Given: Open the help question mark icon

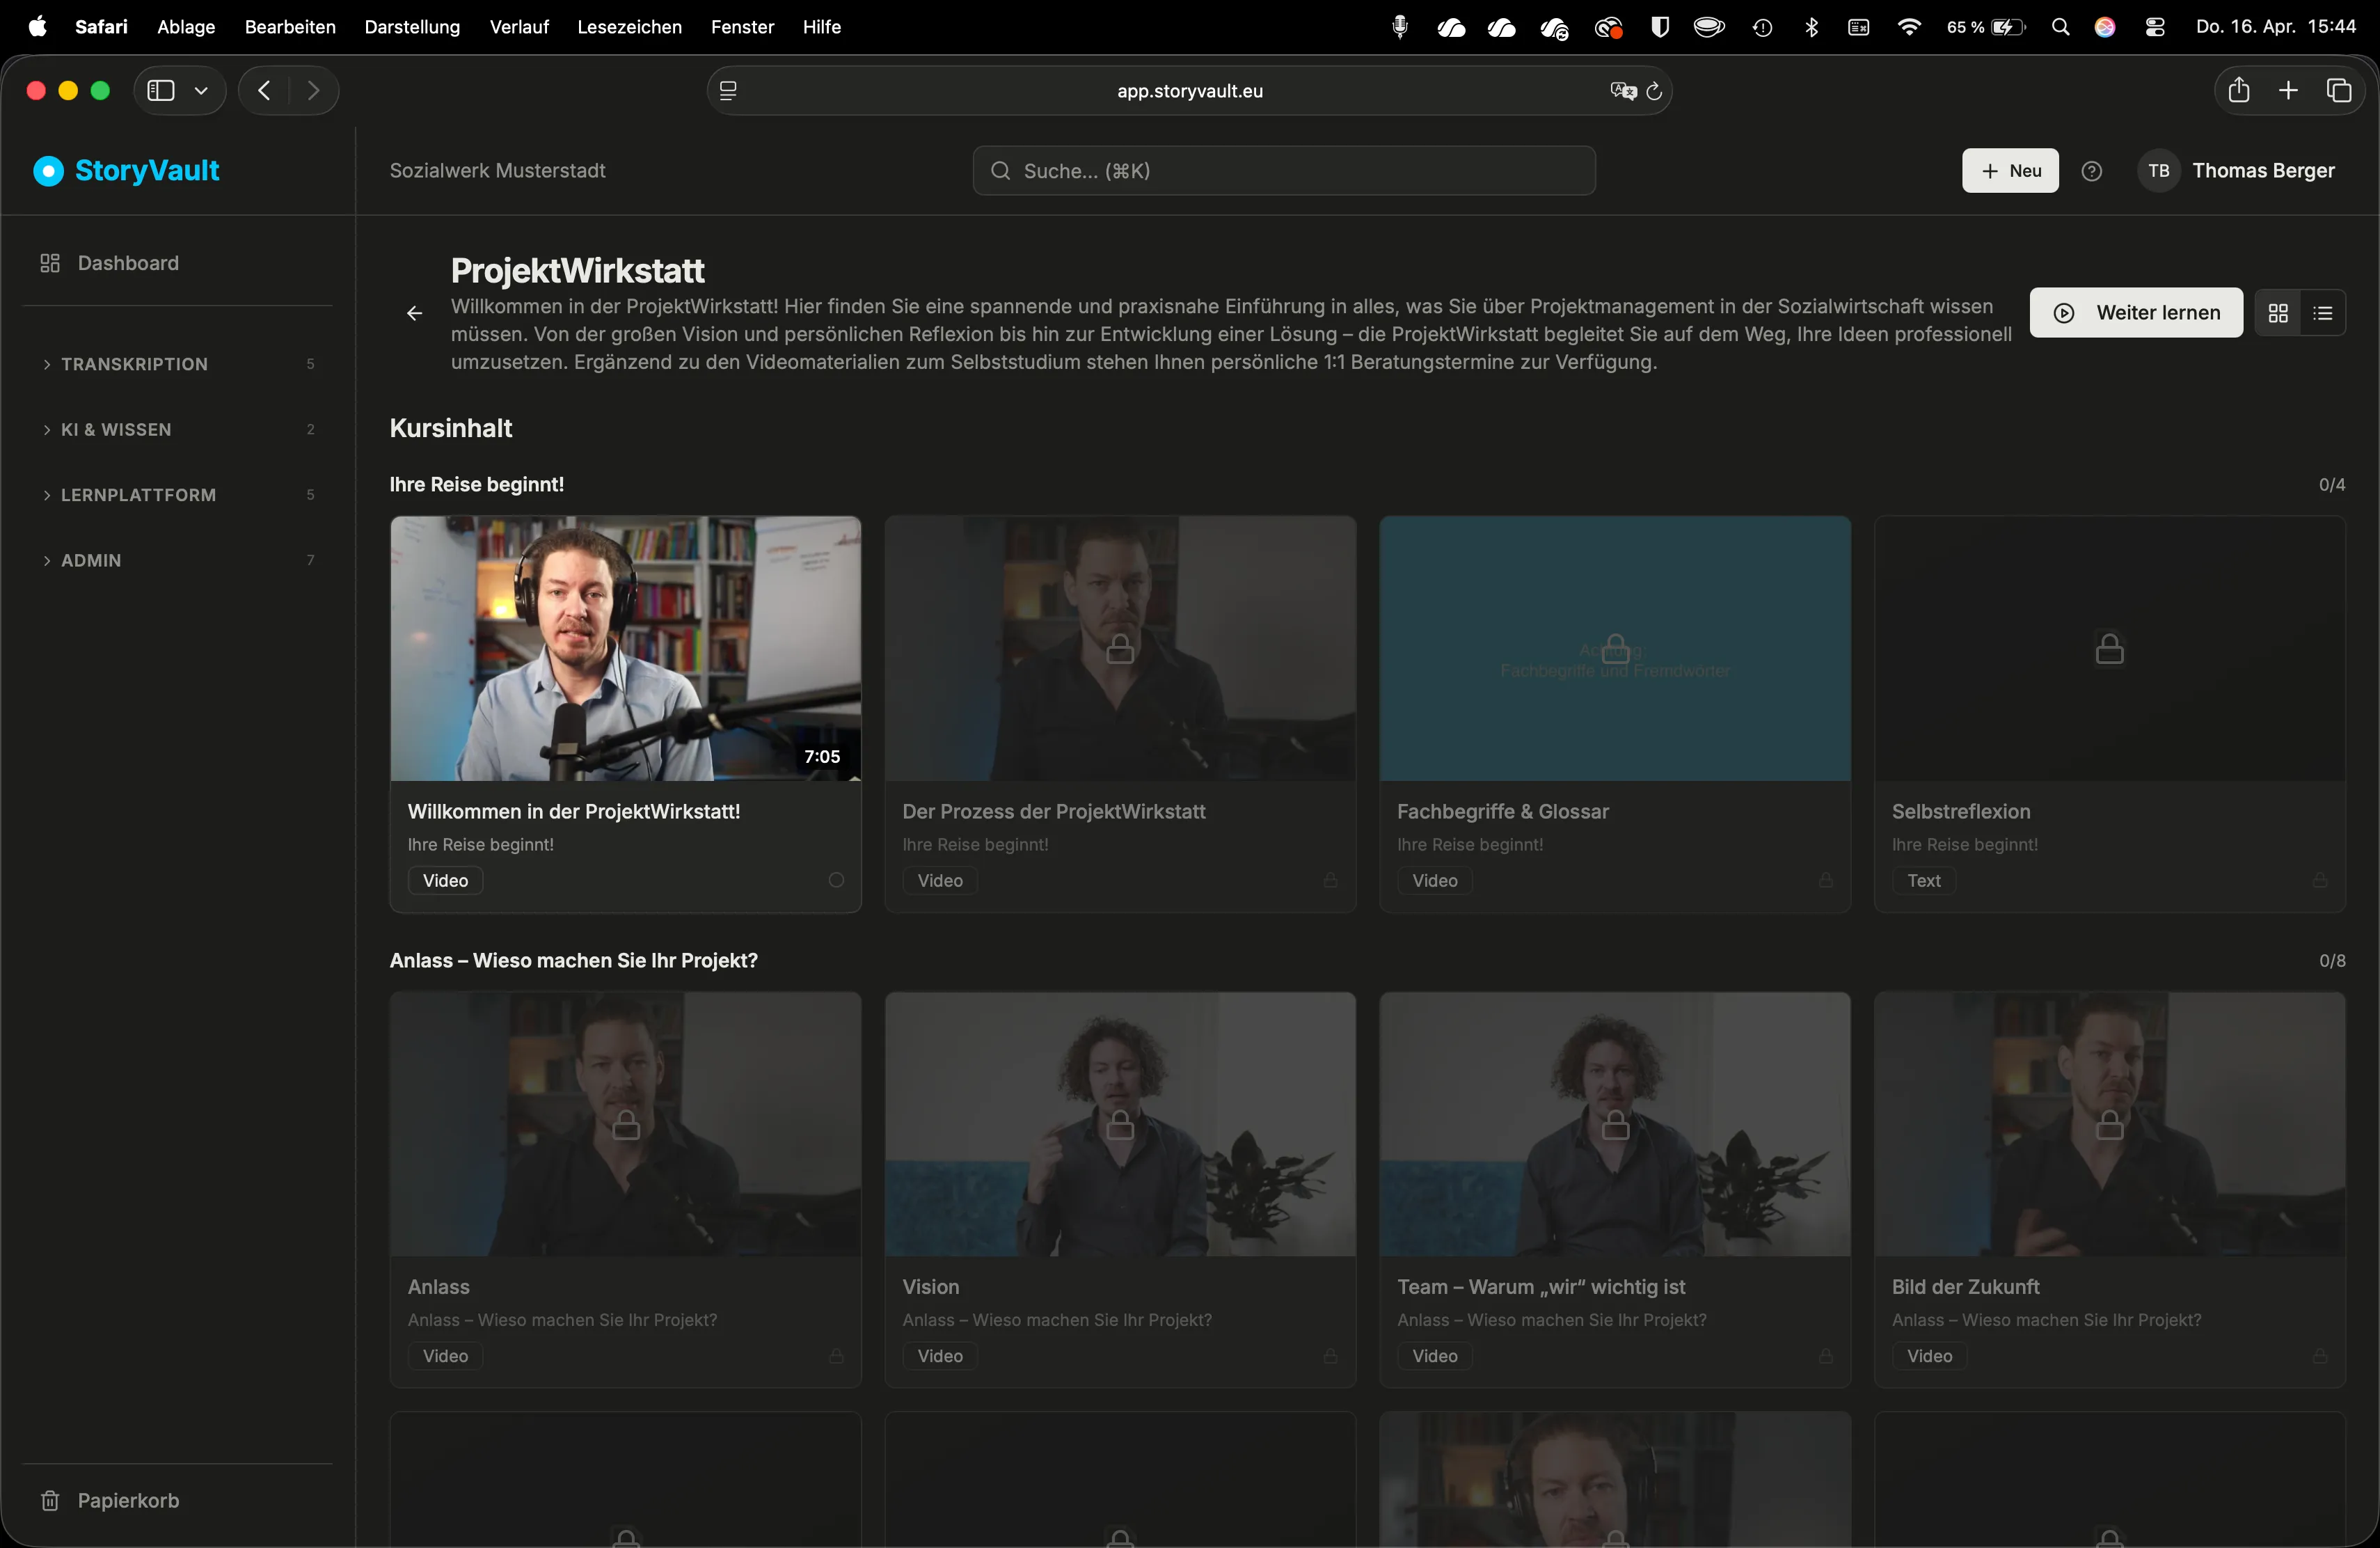Looking at the screenshot, I should [2091, 171].
